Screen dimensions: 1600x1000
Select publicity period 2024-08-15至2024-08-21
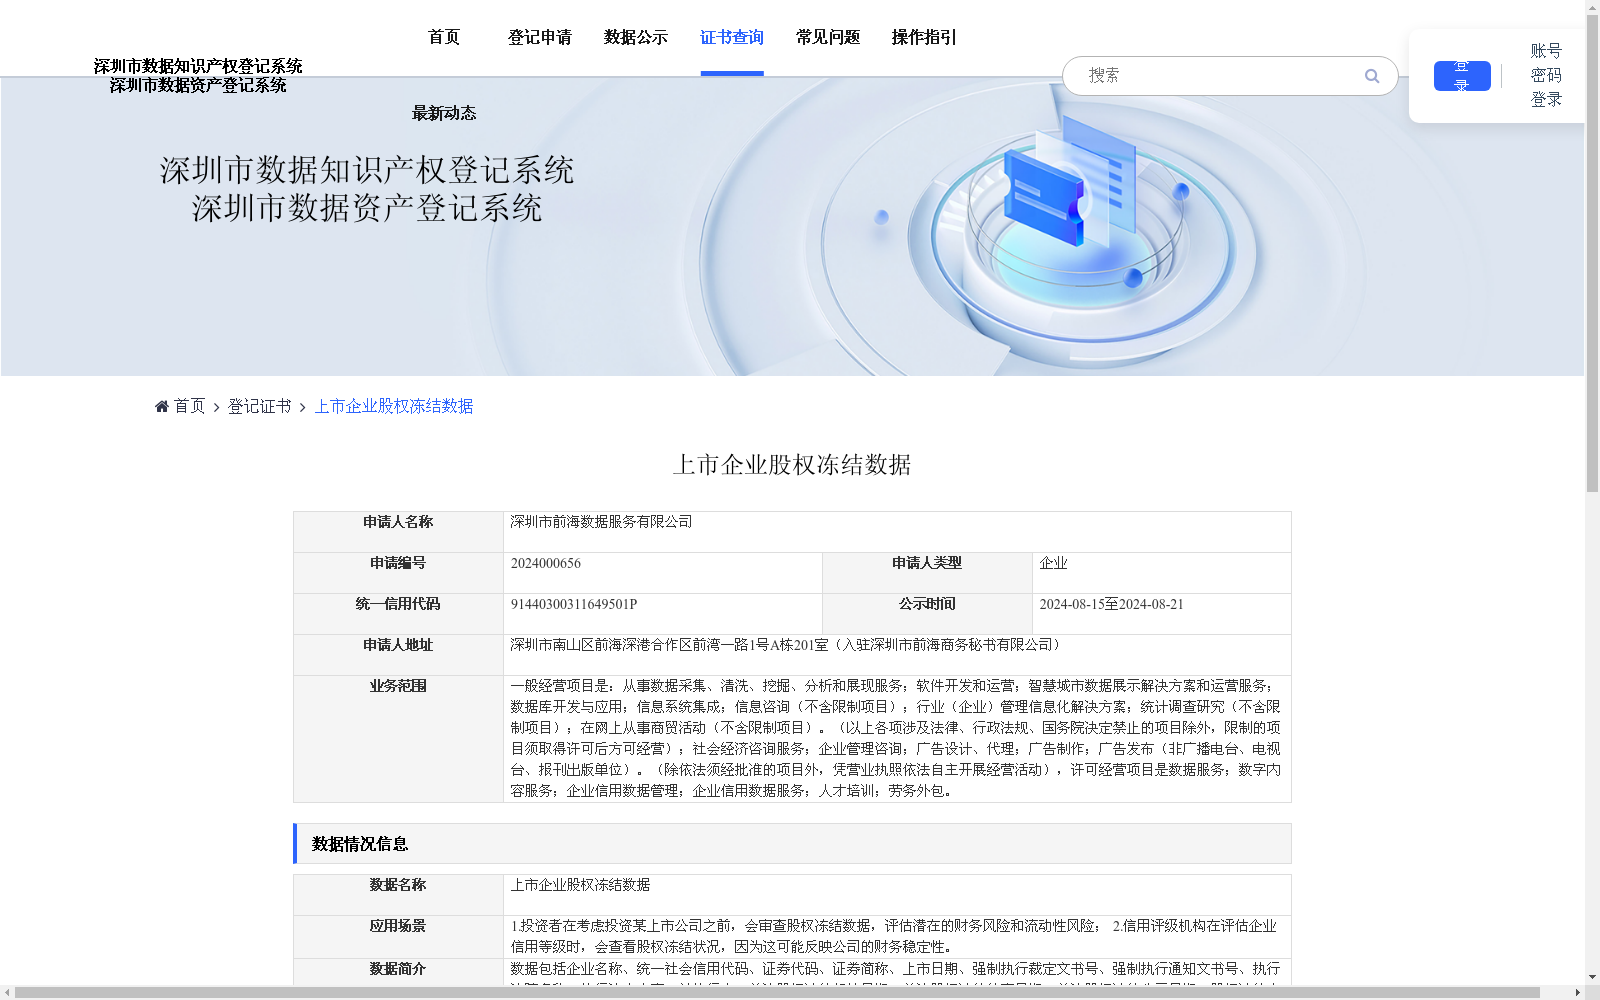(1111, 604)
